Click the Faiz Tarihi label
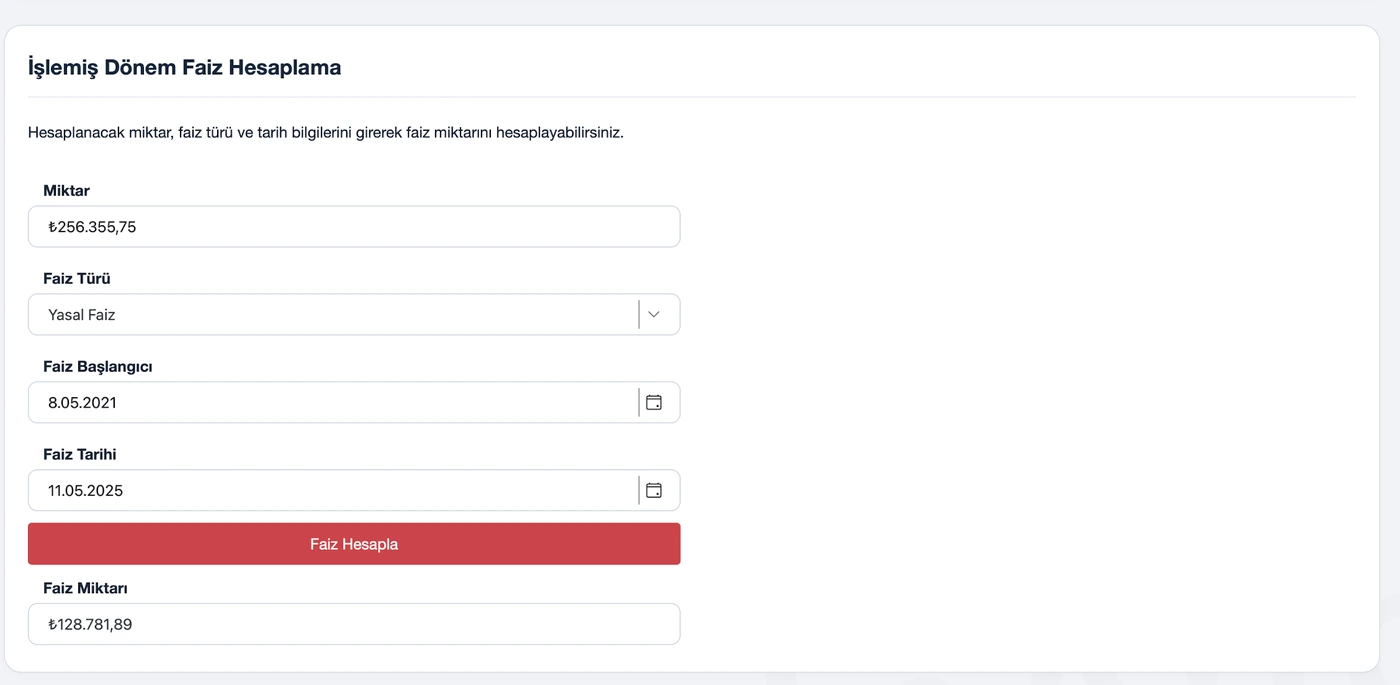Screen dimensions: 1400x685 point(80,454)
